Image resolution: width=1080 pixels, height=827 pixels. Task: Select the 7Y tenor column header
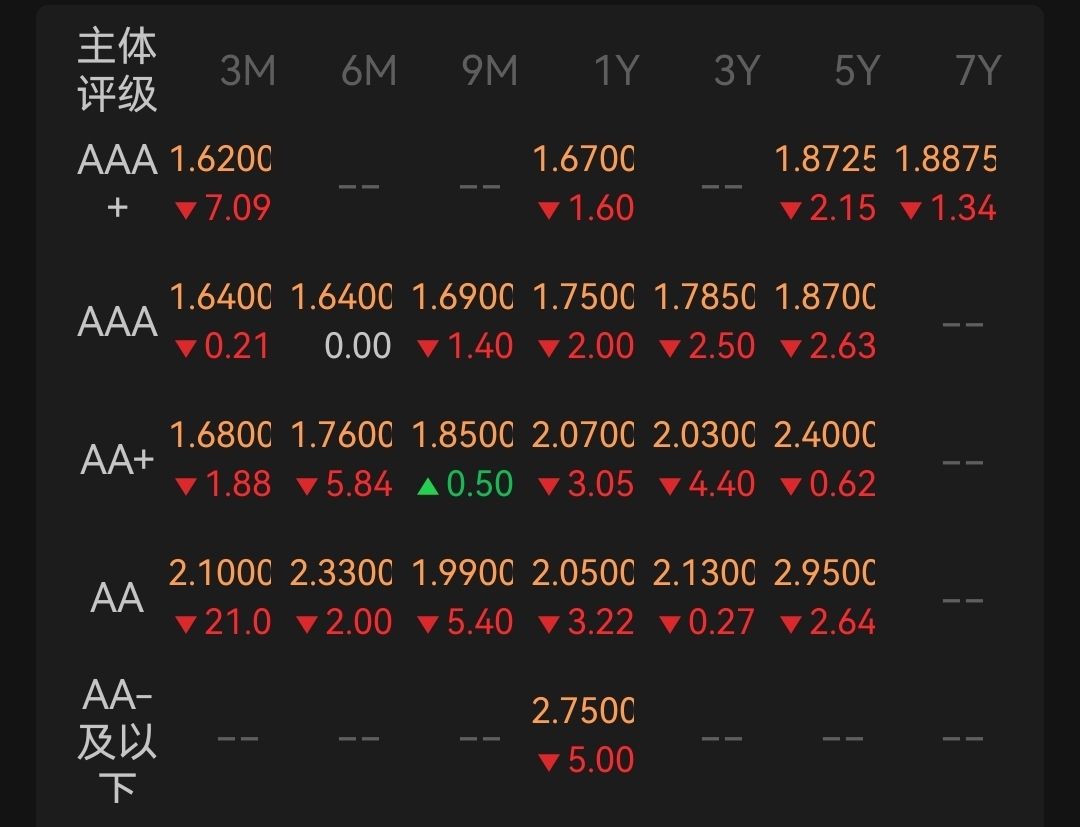pyautogui.click(x=978, y=70)
